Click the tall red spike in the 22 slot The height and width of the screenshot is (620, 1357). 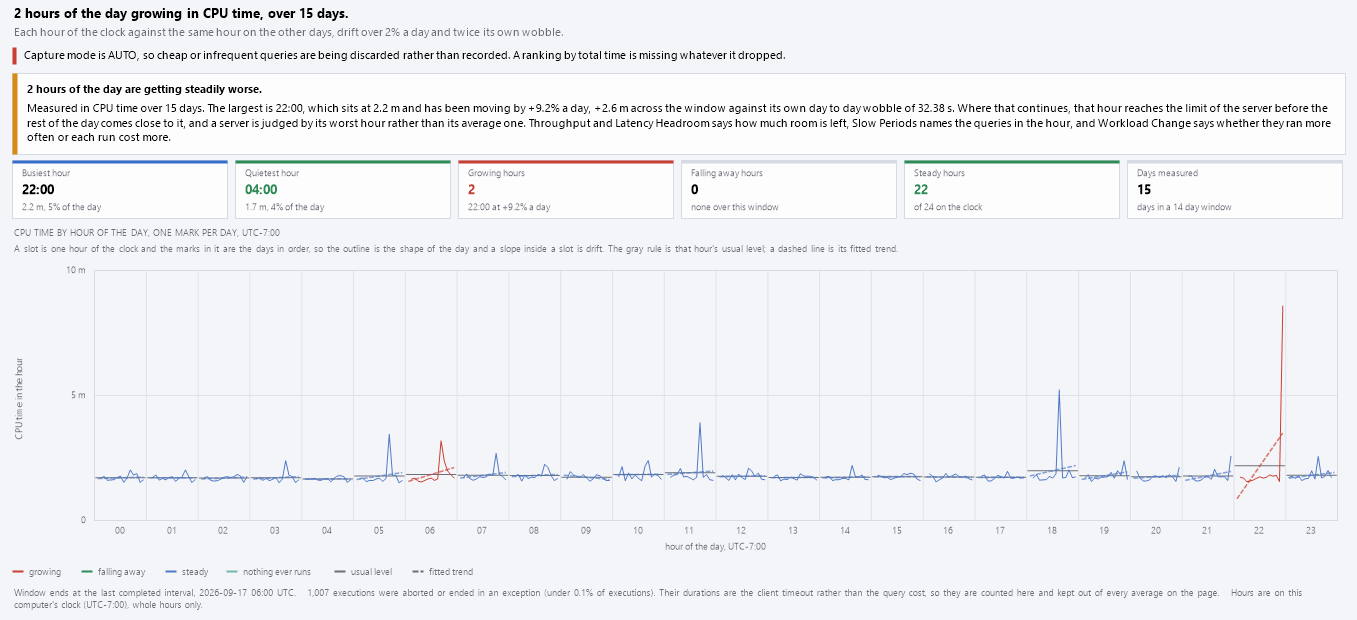(1282, 307)
